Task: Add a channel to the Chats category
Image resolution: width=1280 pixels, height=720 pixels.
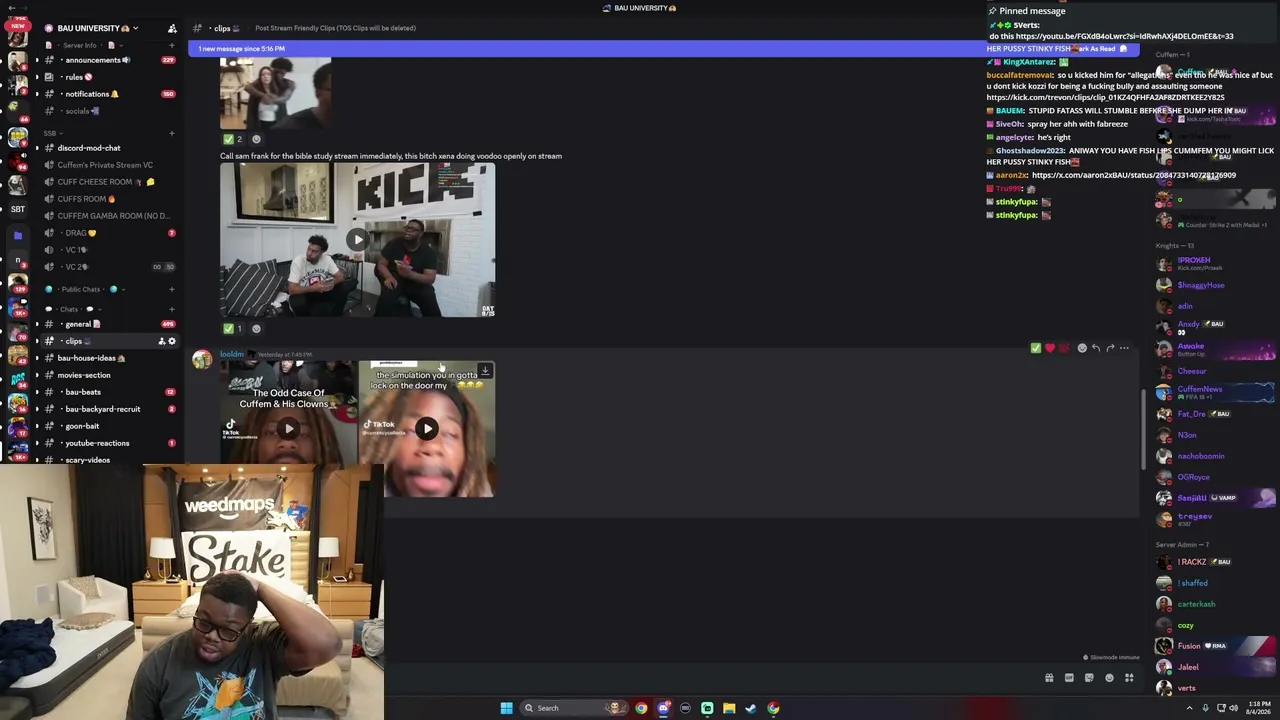Action: [x=172, y=309]
